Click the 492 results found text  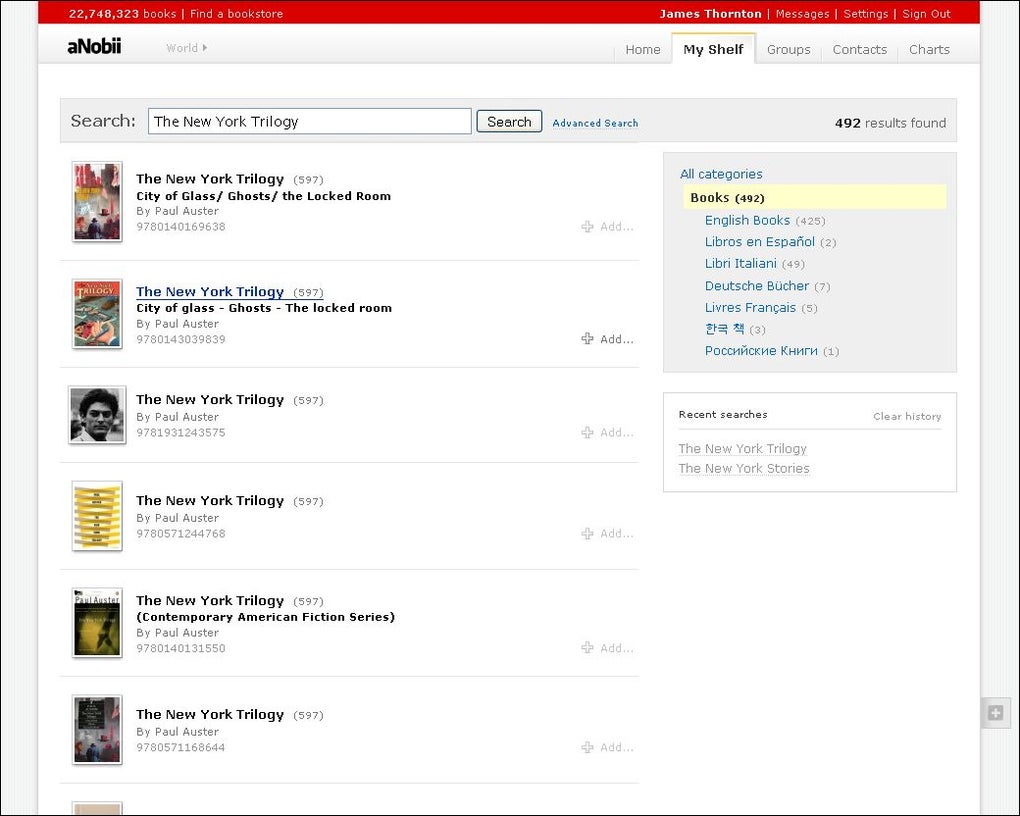click(x=890, y=123)
